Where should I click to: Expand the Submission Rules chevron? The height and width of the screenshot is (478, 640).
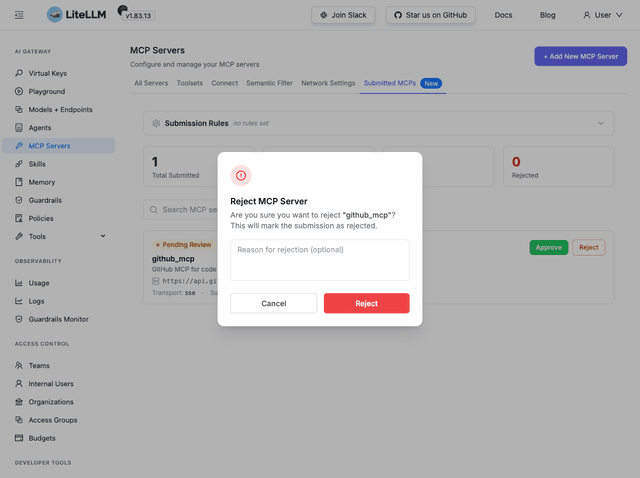601,123
